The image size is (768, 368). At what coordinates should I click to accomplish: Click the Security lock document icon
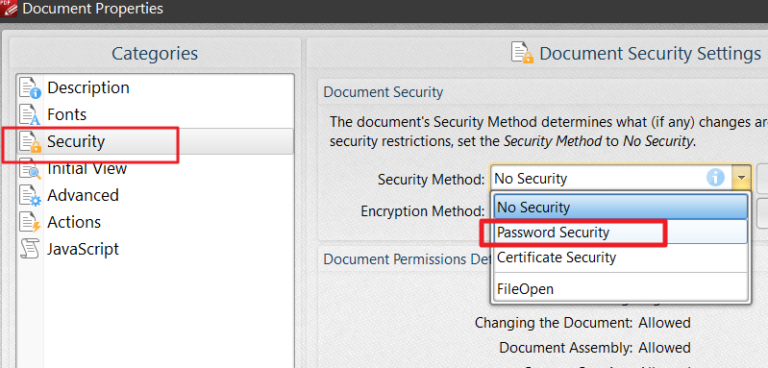[x=30, y=142]
